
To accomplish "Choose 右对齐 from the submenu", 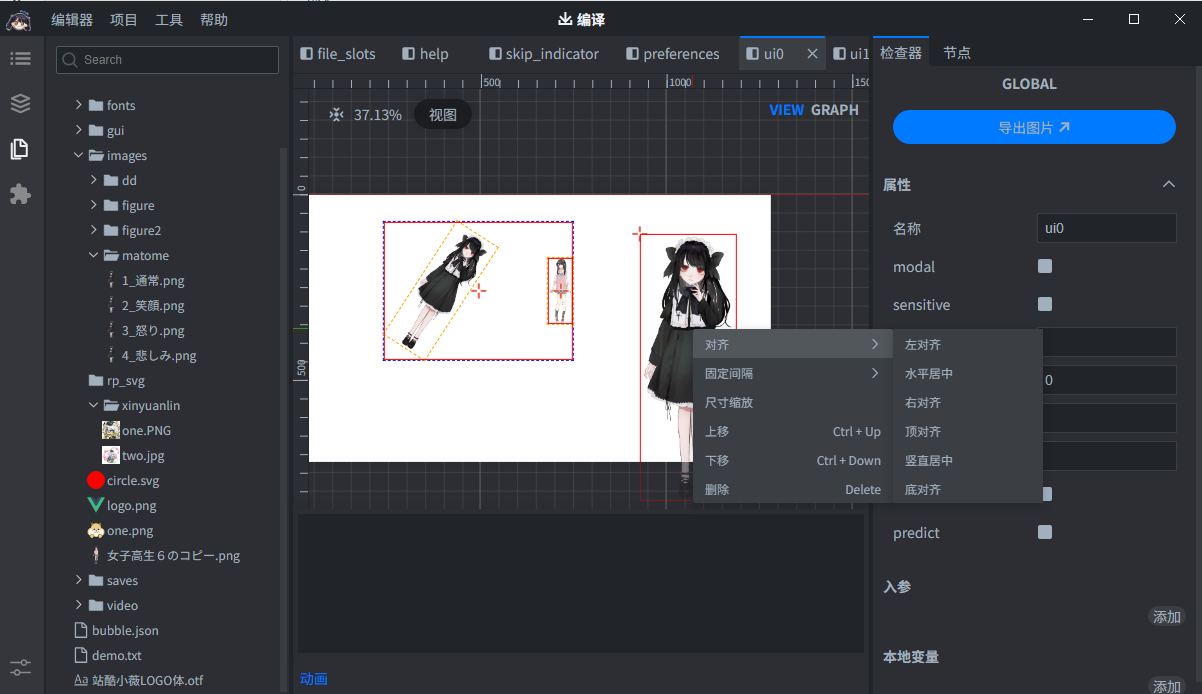I will click(x=967, y=402).
